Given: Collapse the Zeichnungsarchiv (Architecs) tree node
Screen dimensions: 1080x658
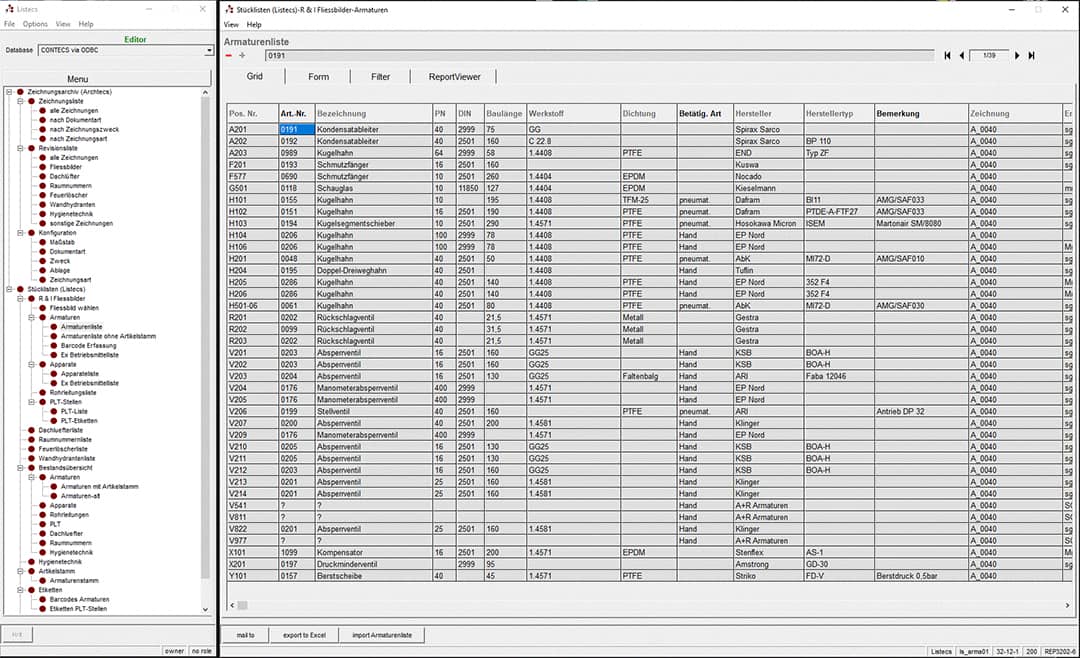Looking at the screenshot, I should [x=8, y=92].
